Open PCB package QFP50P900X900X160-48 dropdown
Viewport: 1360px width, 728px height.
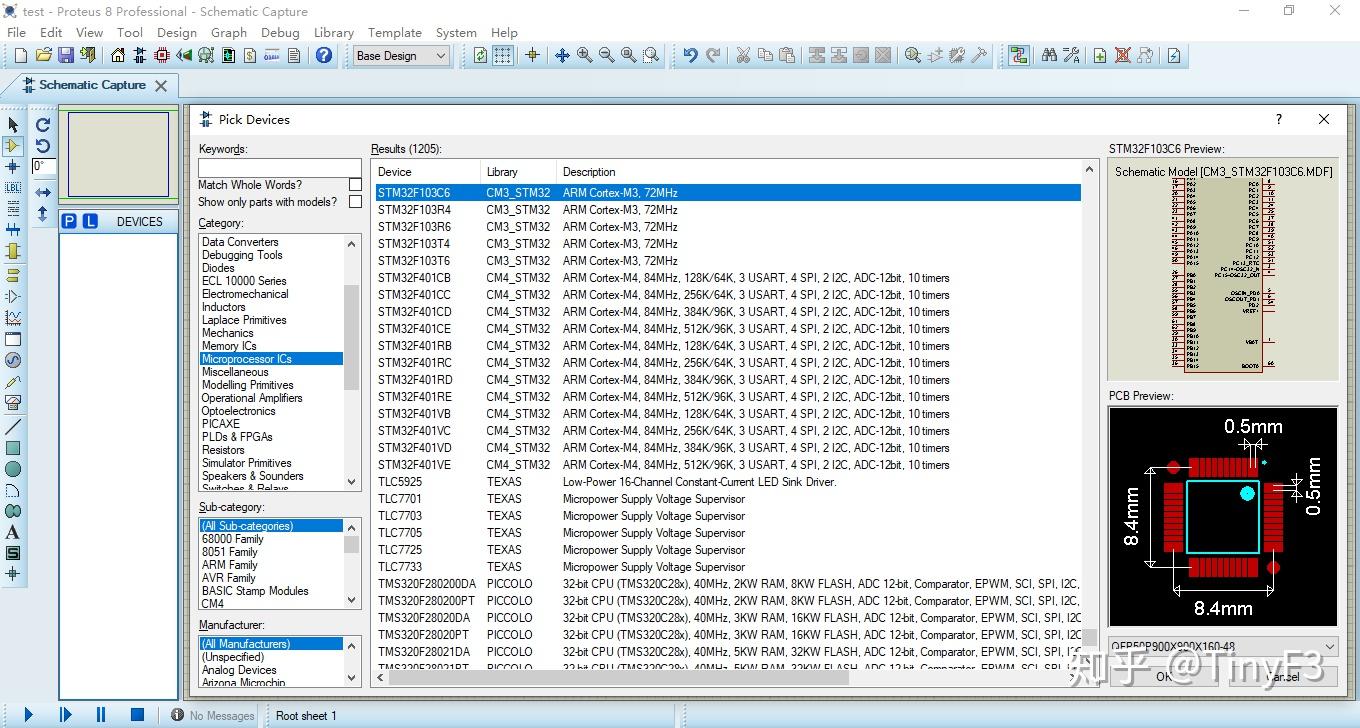tap(1223, 646)
